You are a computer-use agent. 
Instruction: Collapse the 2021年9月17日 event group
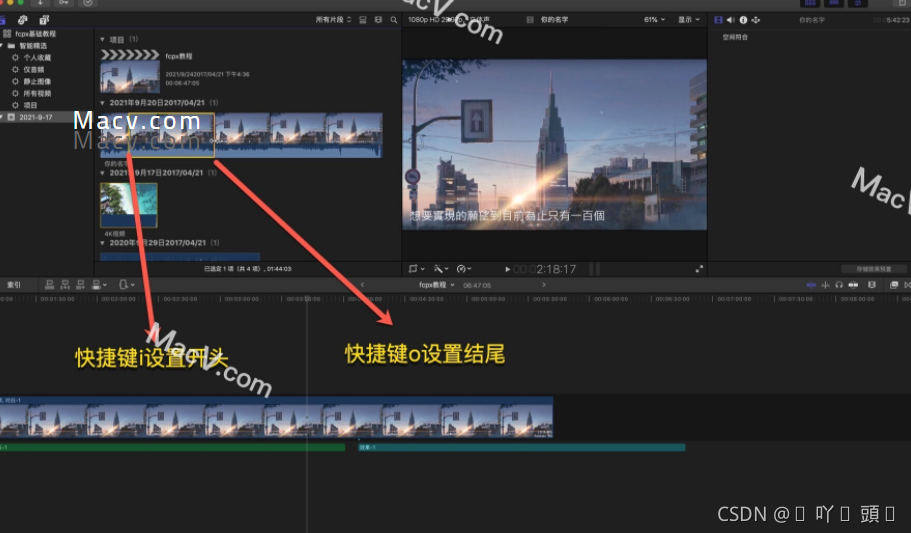tap(102, 173)
